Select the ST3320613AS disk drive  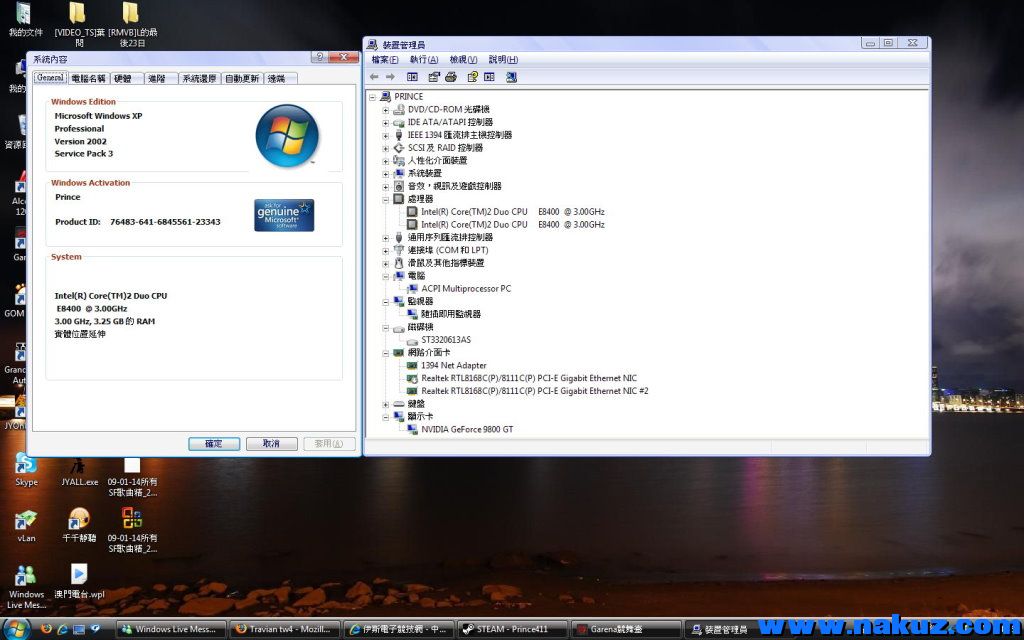coord(446,340)
